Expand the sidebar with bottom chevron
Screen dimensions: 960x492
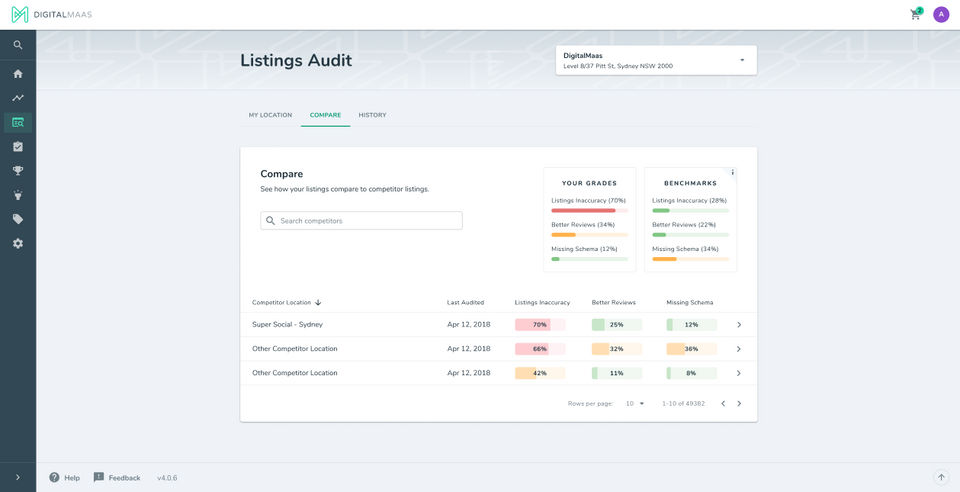[18, 477]
